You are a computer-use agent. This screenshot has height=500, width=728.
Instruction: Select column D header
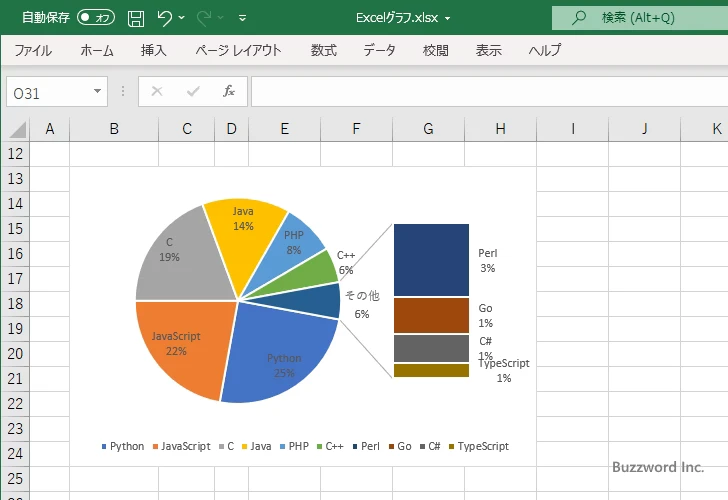tap(232, 129)
